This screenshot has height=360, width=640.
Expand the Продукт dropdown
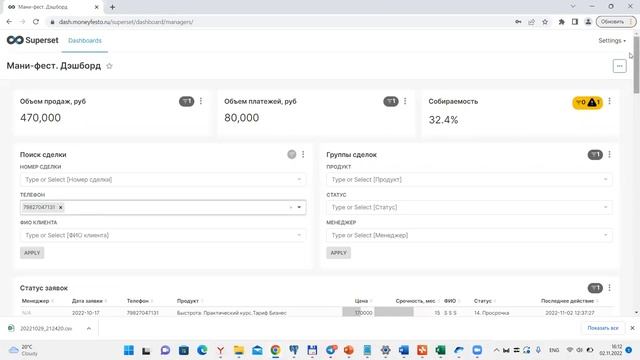tap(605, 180)
